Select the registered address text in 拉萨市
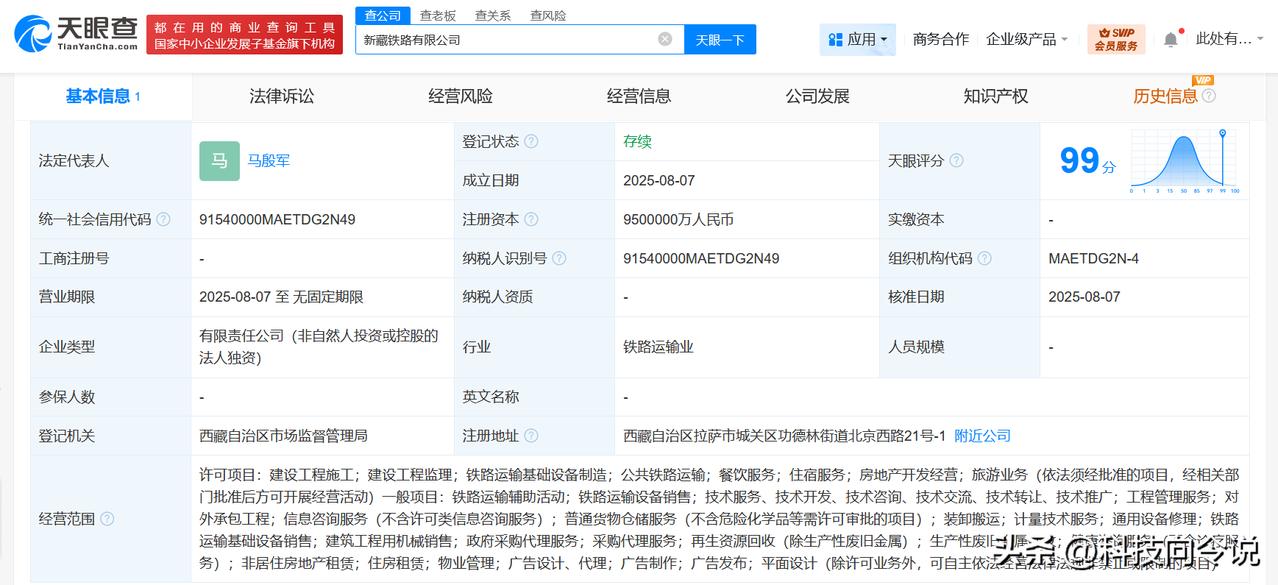 click(x=785, y=436)
